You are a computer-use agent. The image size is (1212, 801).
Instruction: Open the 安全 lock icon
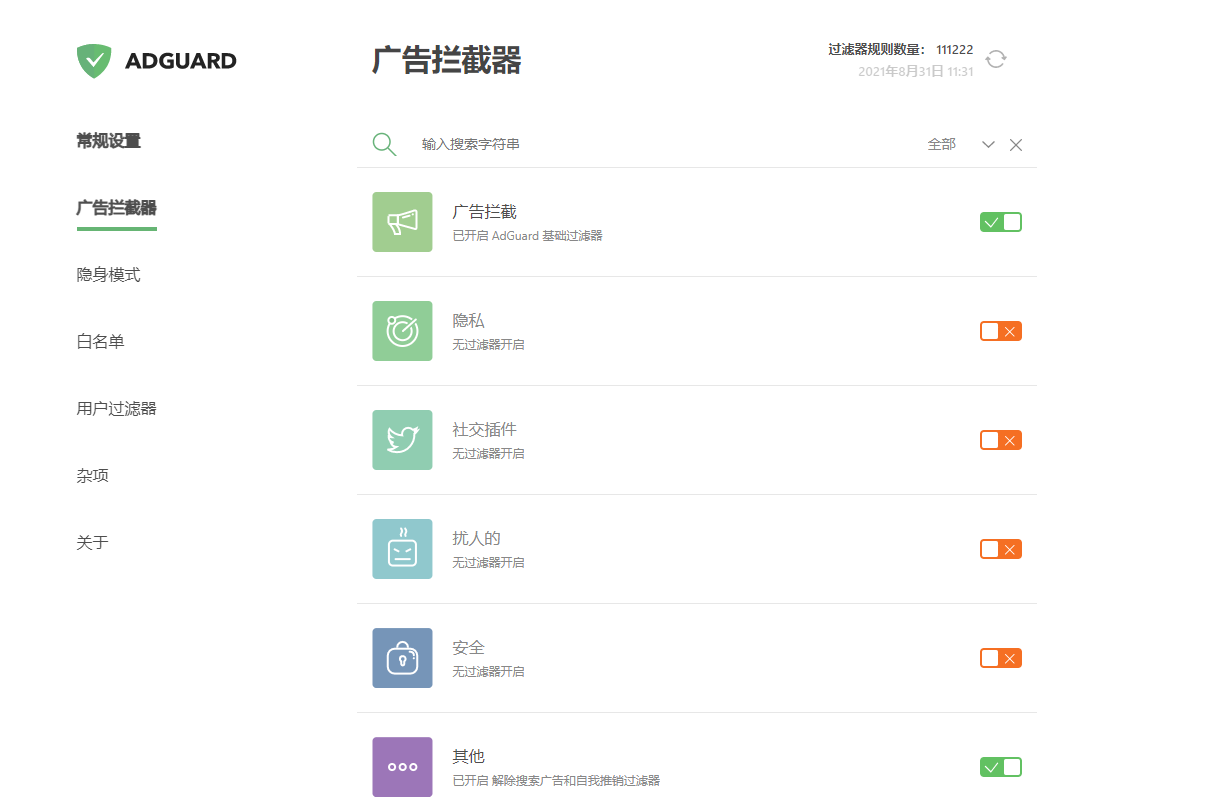tap(402, 658)
